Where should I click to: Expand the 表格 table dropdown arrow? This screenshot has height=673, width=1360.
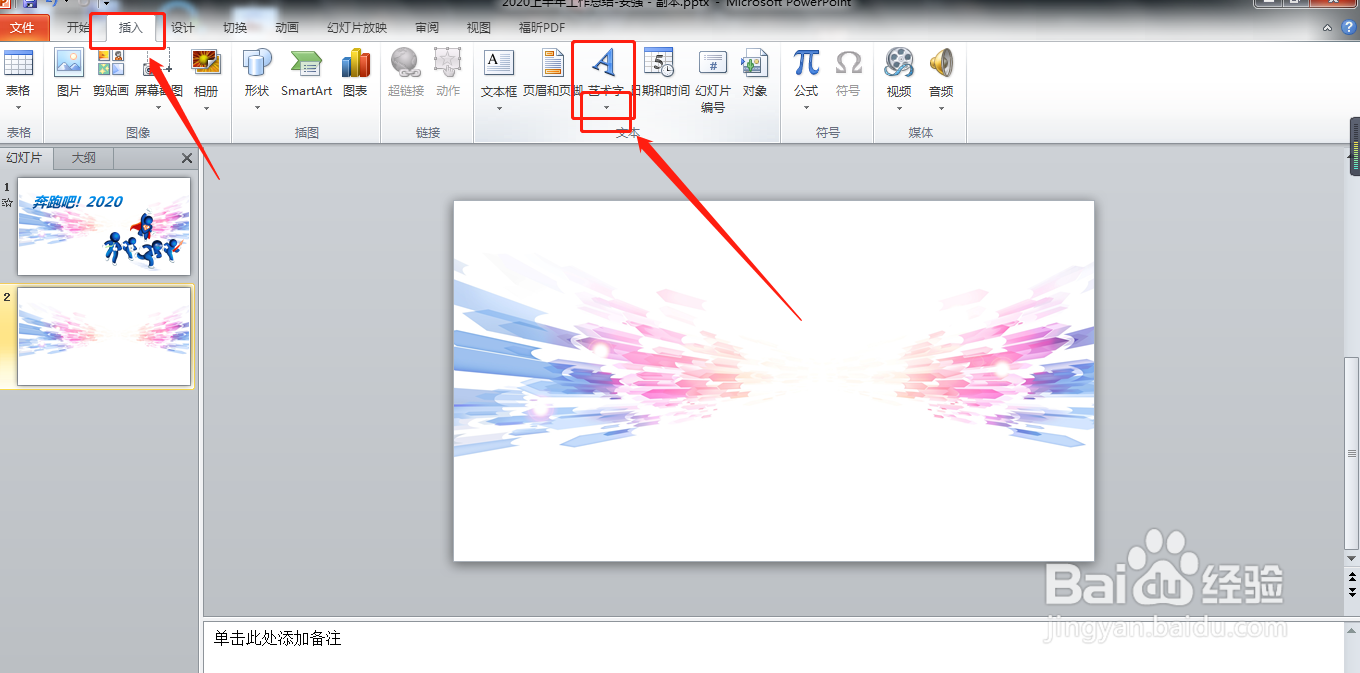click(18, 108)
